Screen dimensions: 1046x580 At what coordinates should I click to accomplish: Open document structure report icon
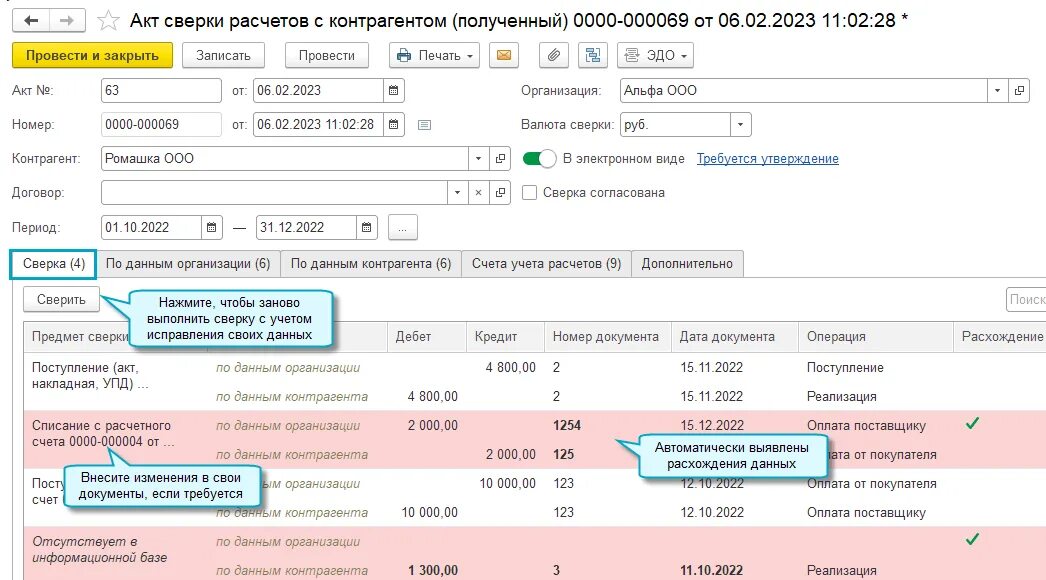pos(592,55)
